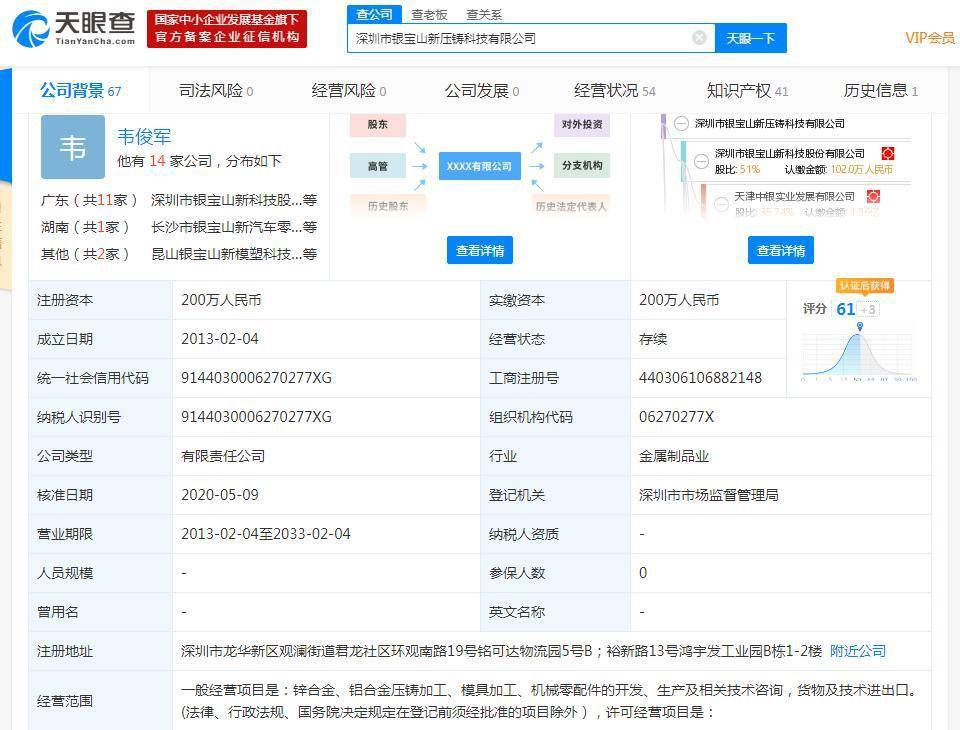Open the 韦俊军 legal representative profile
Image resolution: width=960 pixels, height=730 pixels.
pos(144,136)
